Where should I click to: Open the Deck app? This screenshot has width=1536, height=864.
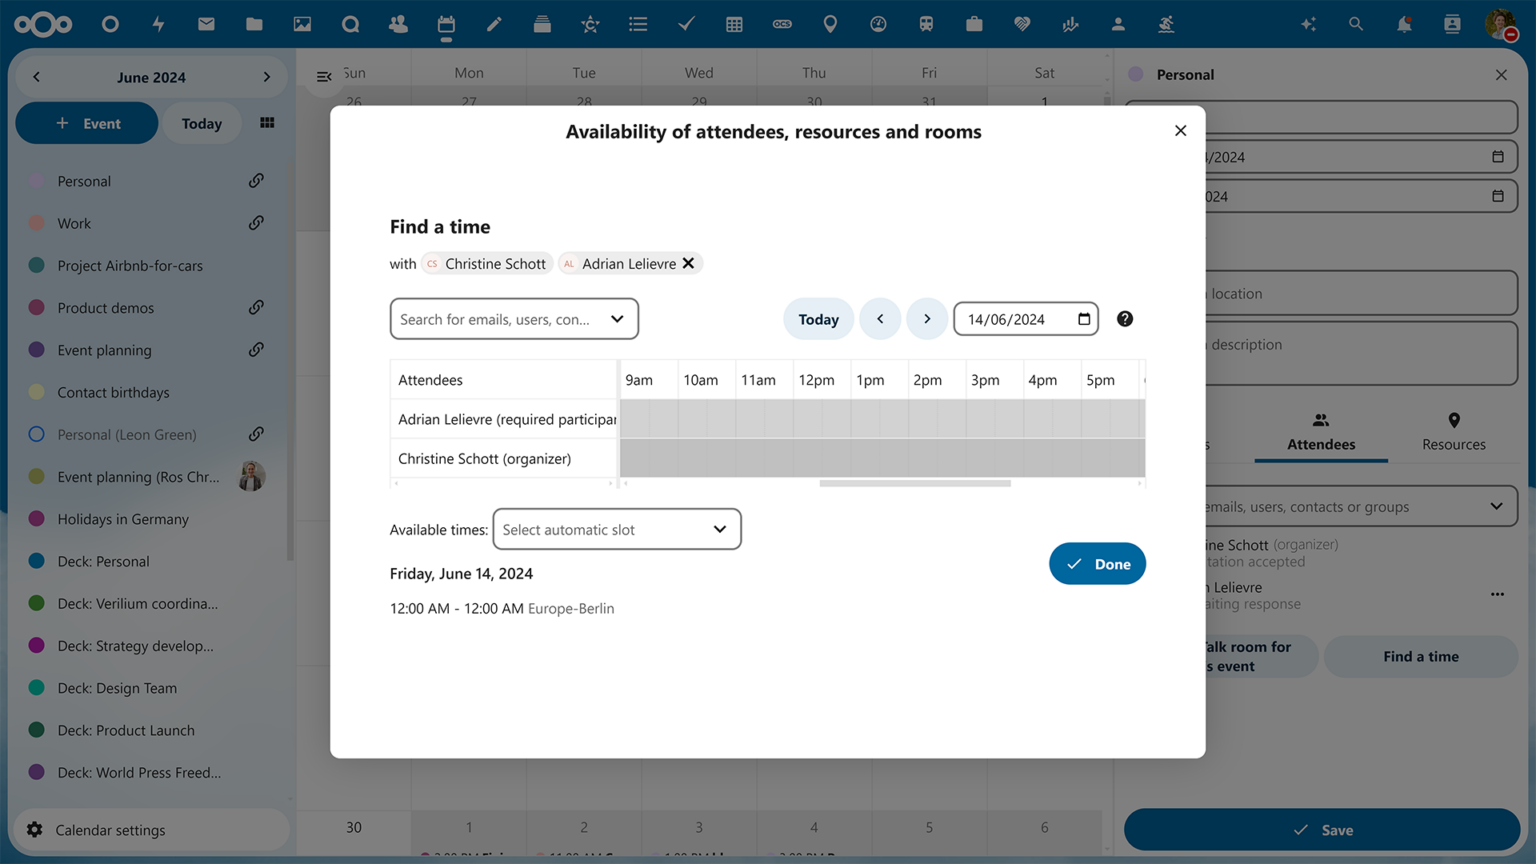542,23
